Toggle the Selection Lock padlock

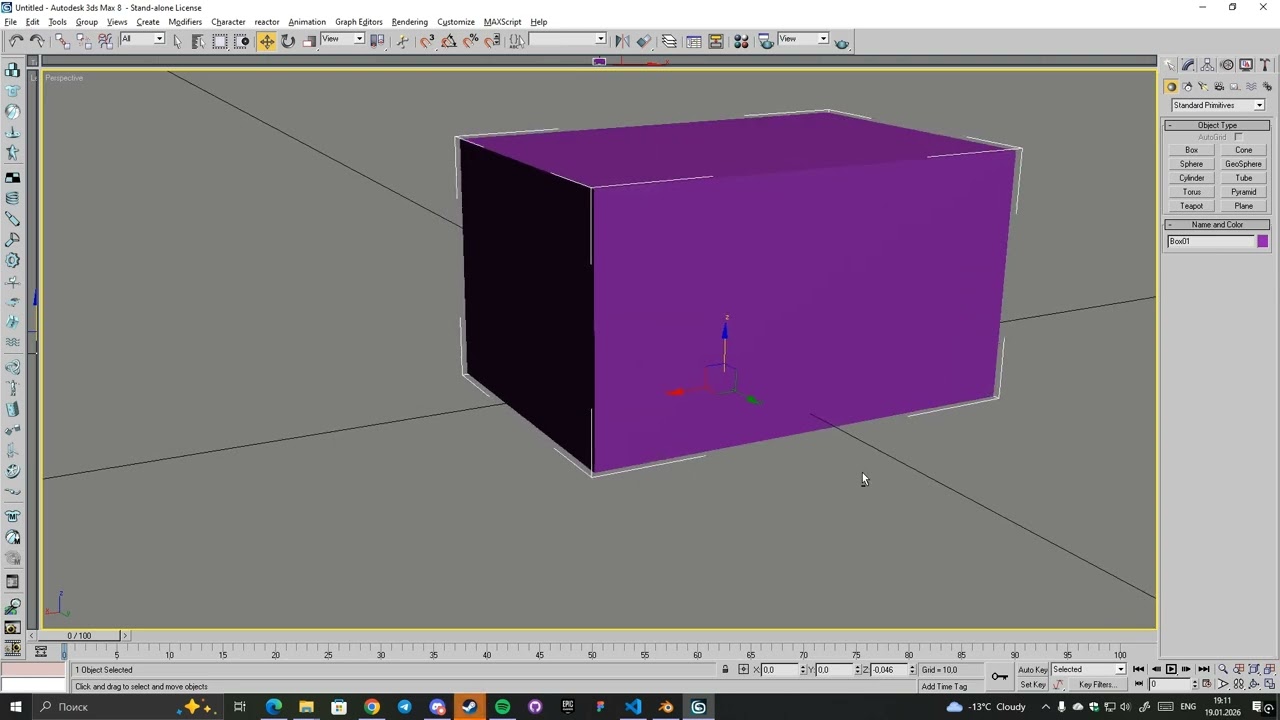click(725, 669)
